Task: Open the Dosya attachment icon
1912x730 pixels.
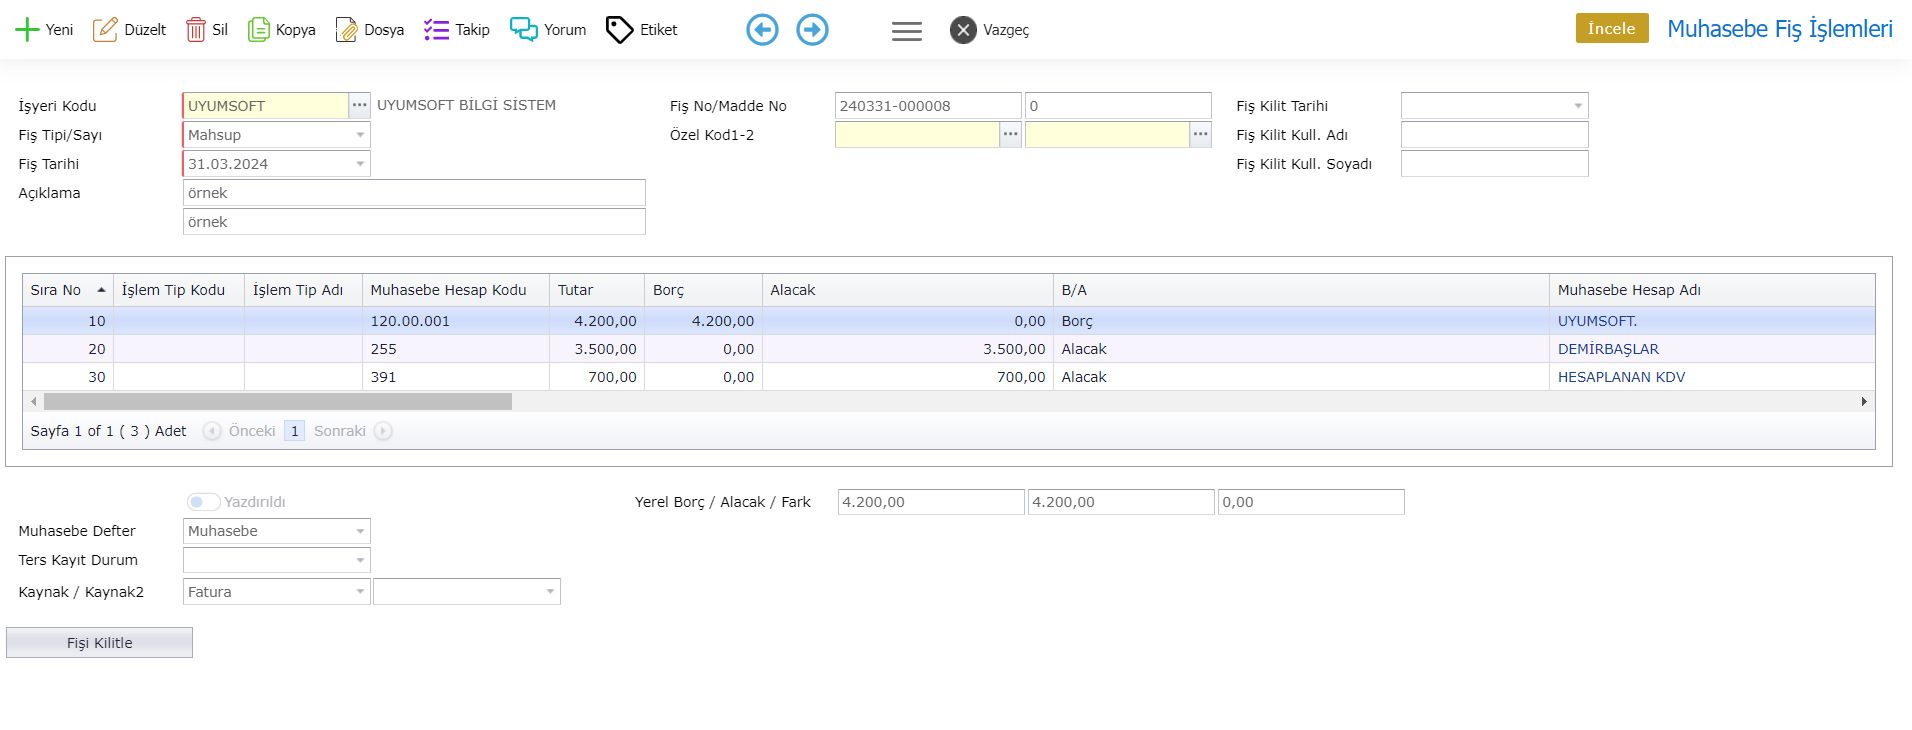Action: coord(347,30)
